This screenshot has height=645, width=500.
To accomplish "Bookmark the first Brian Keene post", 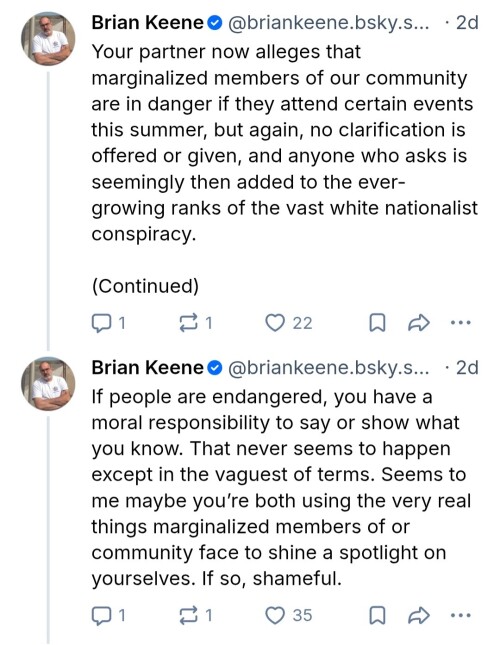I will [x=377, y=323].
